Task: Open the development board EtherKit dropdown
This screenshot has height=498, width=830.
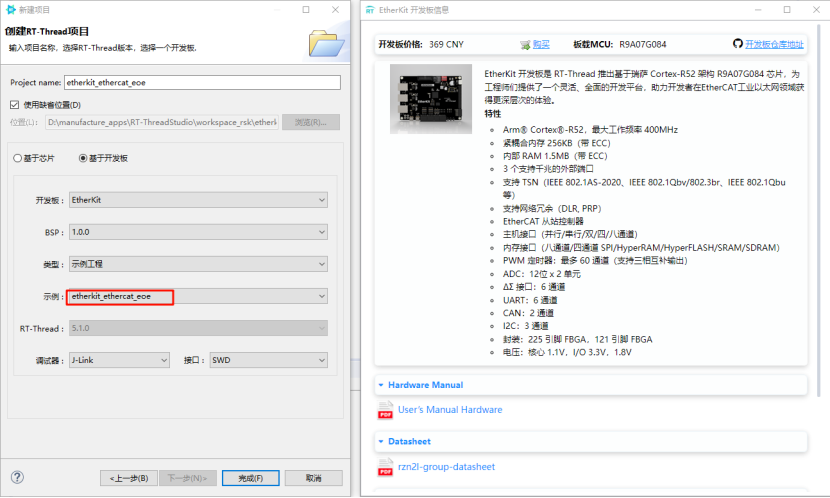Action: point(198,200)
